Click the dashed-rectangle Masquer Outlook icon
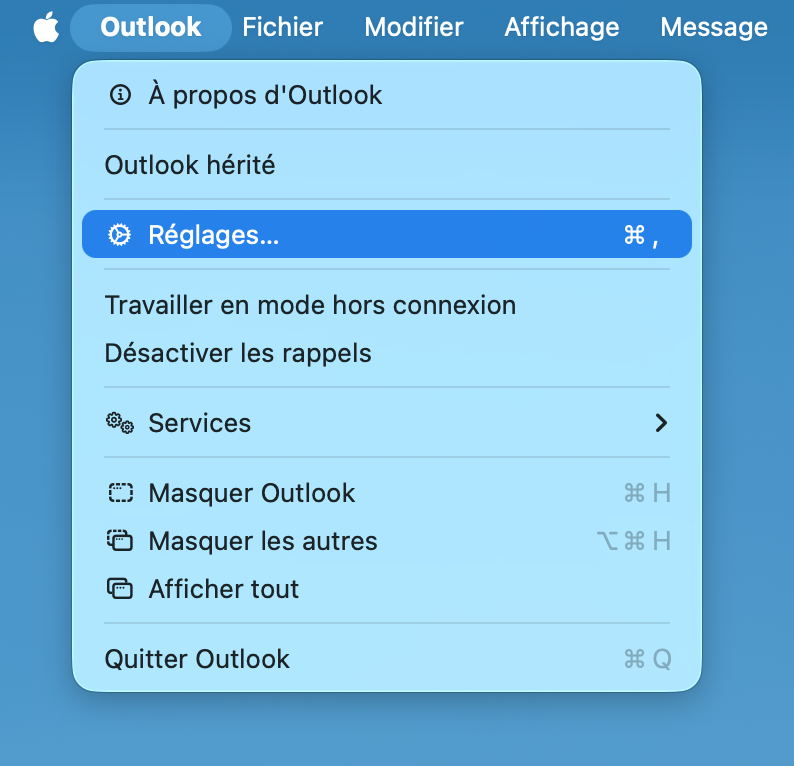This screenshot has width=794, height=766. pyautogui.click(x=121, y=493)
